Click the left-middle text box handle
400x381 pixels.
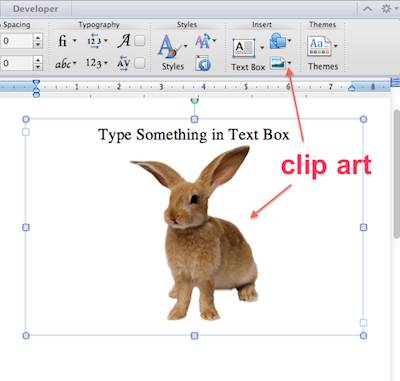[26, 227]
